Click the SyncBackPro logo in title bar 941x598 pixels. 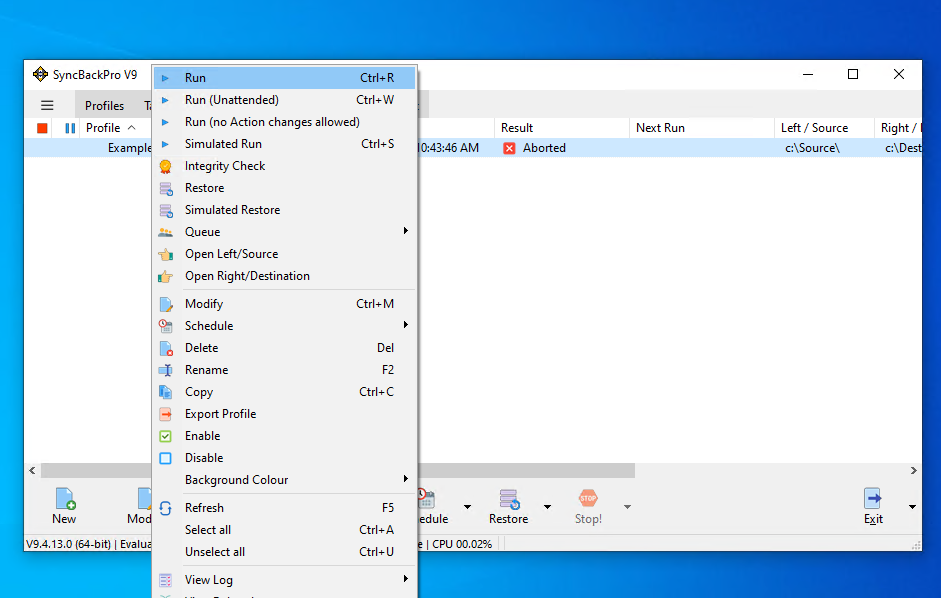(40, 74)
